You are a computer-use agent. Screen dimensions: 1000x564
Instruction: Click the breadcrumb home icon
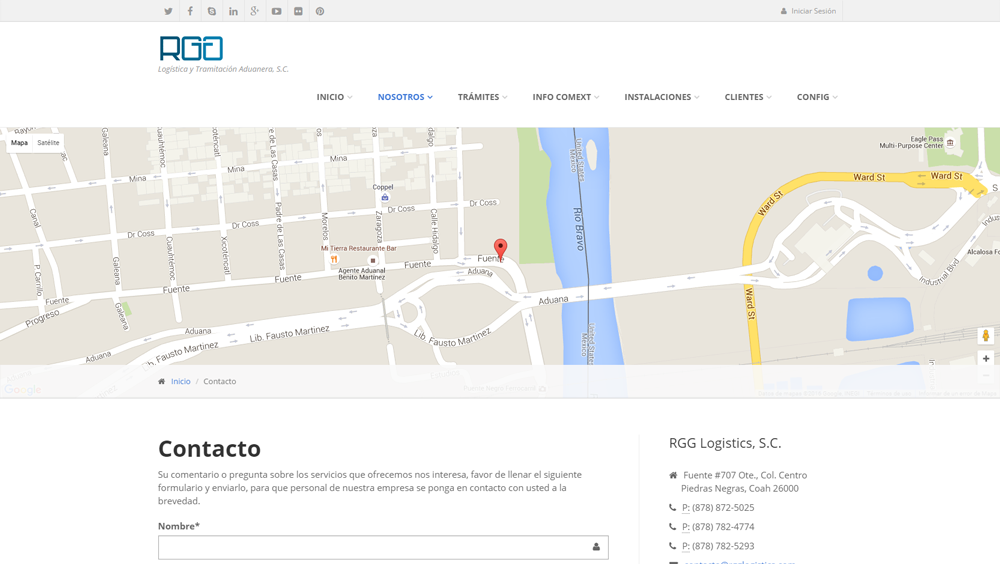pos(161,382)
